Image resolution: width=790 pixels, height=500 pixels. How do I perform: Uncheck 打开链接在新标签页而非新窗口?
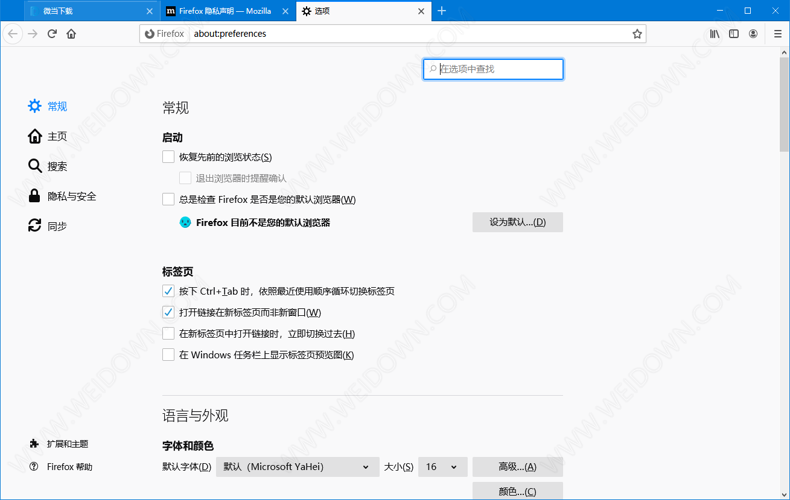[x=168, y=312]
